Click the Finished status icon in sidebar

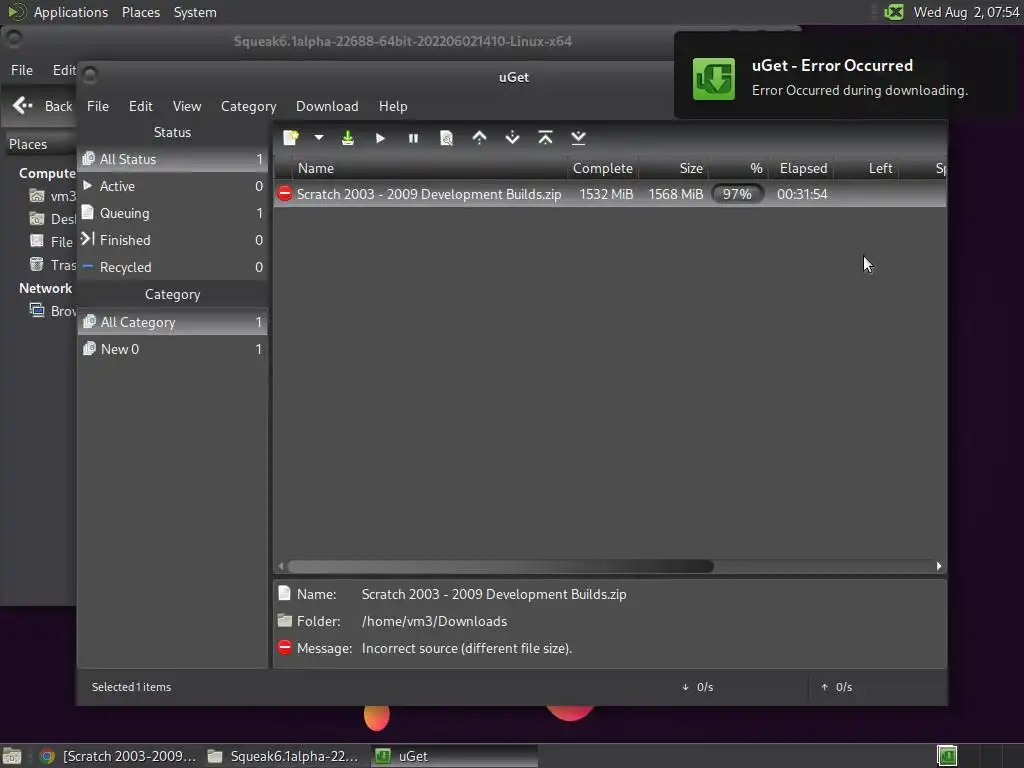[x=88, y=239]
